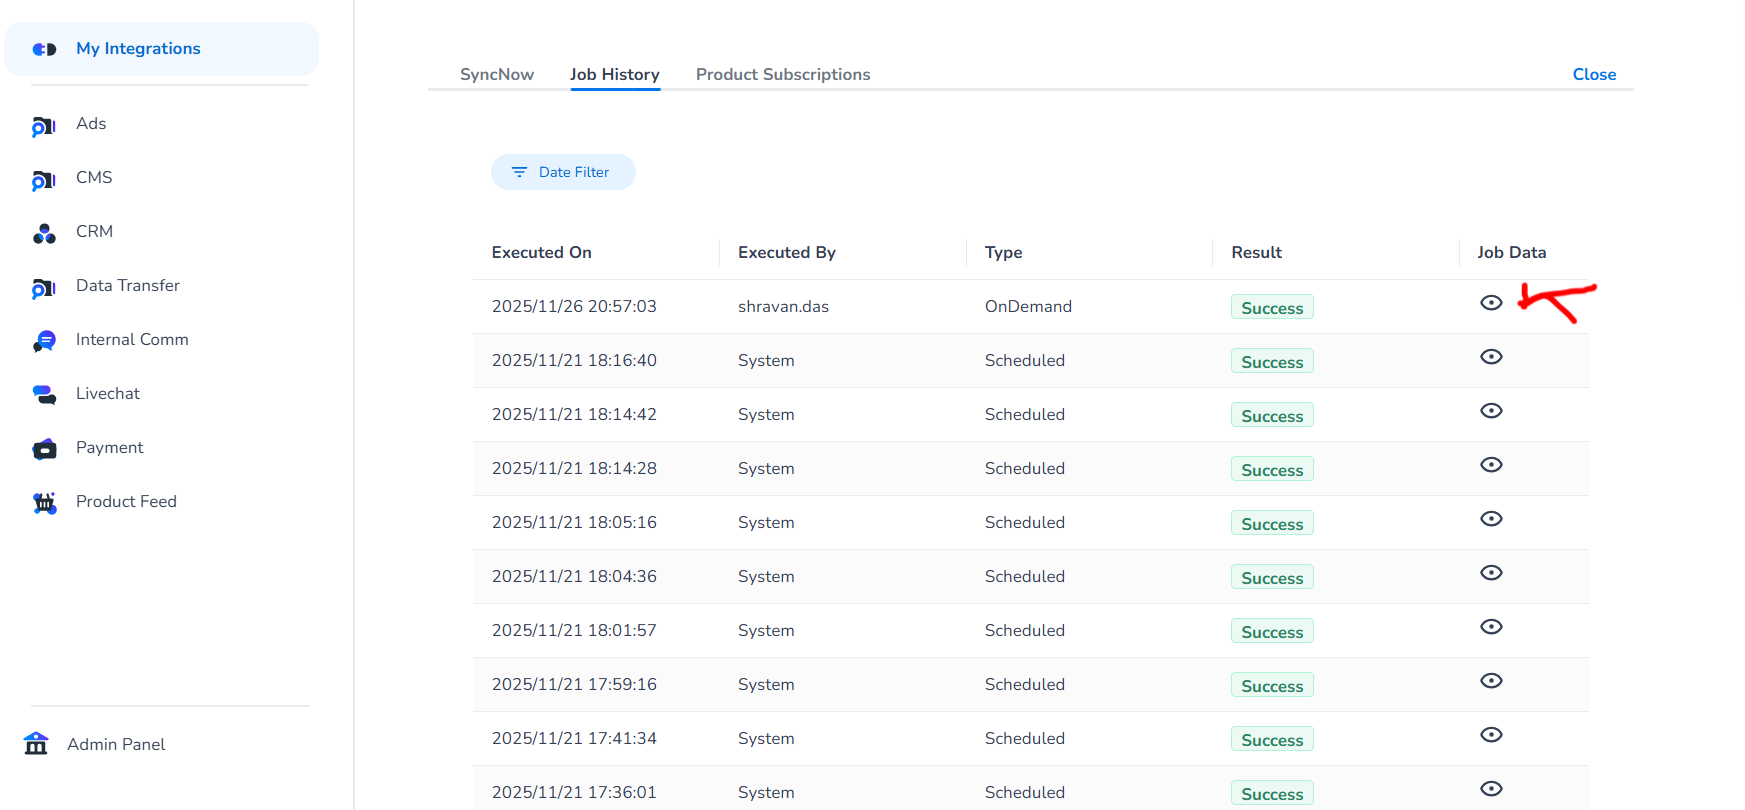Open Ads in the sidebar menu
The width and height of the screenshot is (1745, 810).
click(x=91, y=123)
